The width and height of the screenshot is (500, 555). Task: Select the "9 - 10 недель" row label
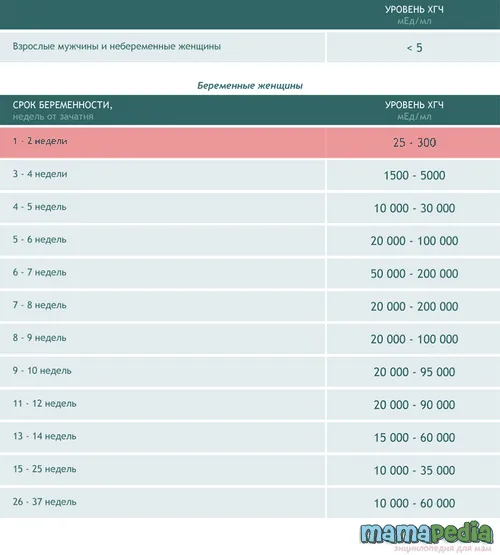coord(42,371)
